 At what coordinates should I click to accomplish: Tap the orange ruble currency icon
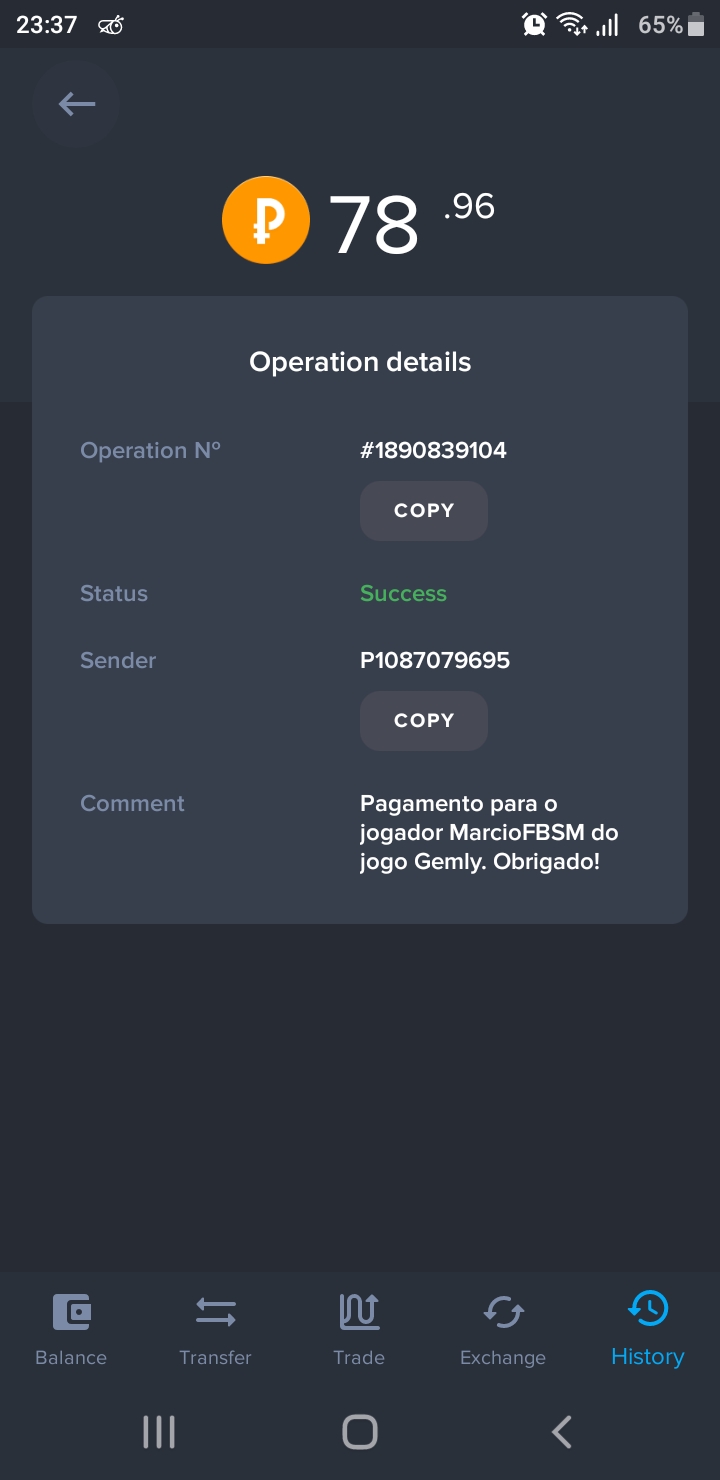click(x=265, y=221)
